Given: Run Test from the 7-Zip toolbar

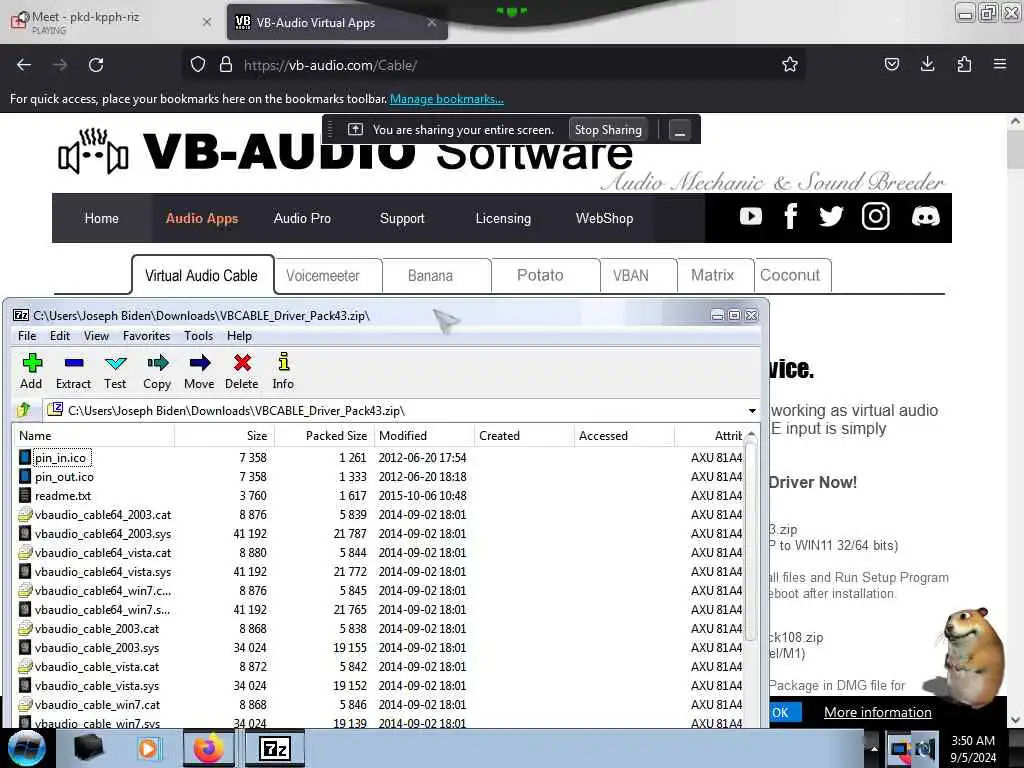Looking at the screenshot, I should pyautogui.click(x=116, y=371).
